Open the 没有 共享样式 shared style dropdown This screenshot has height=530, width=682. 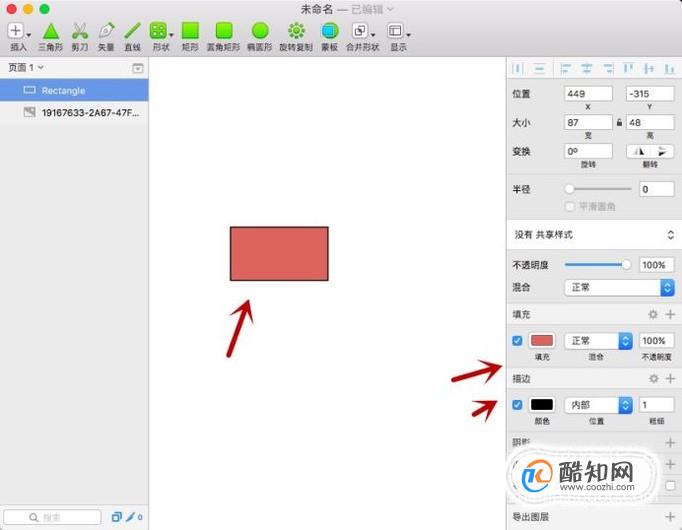tap(594, 235)
